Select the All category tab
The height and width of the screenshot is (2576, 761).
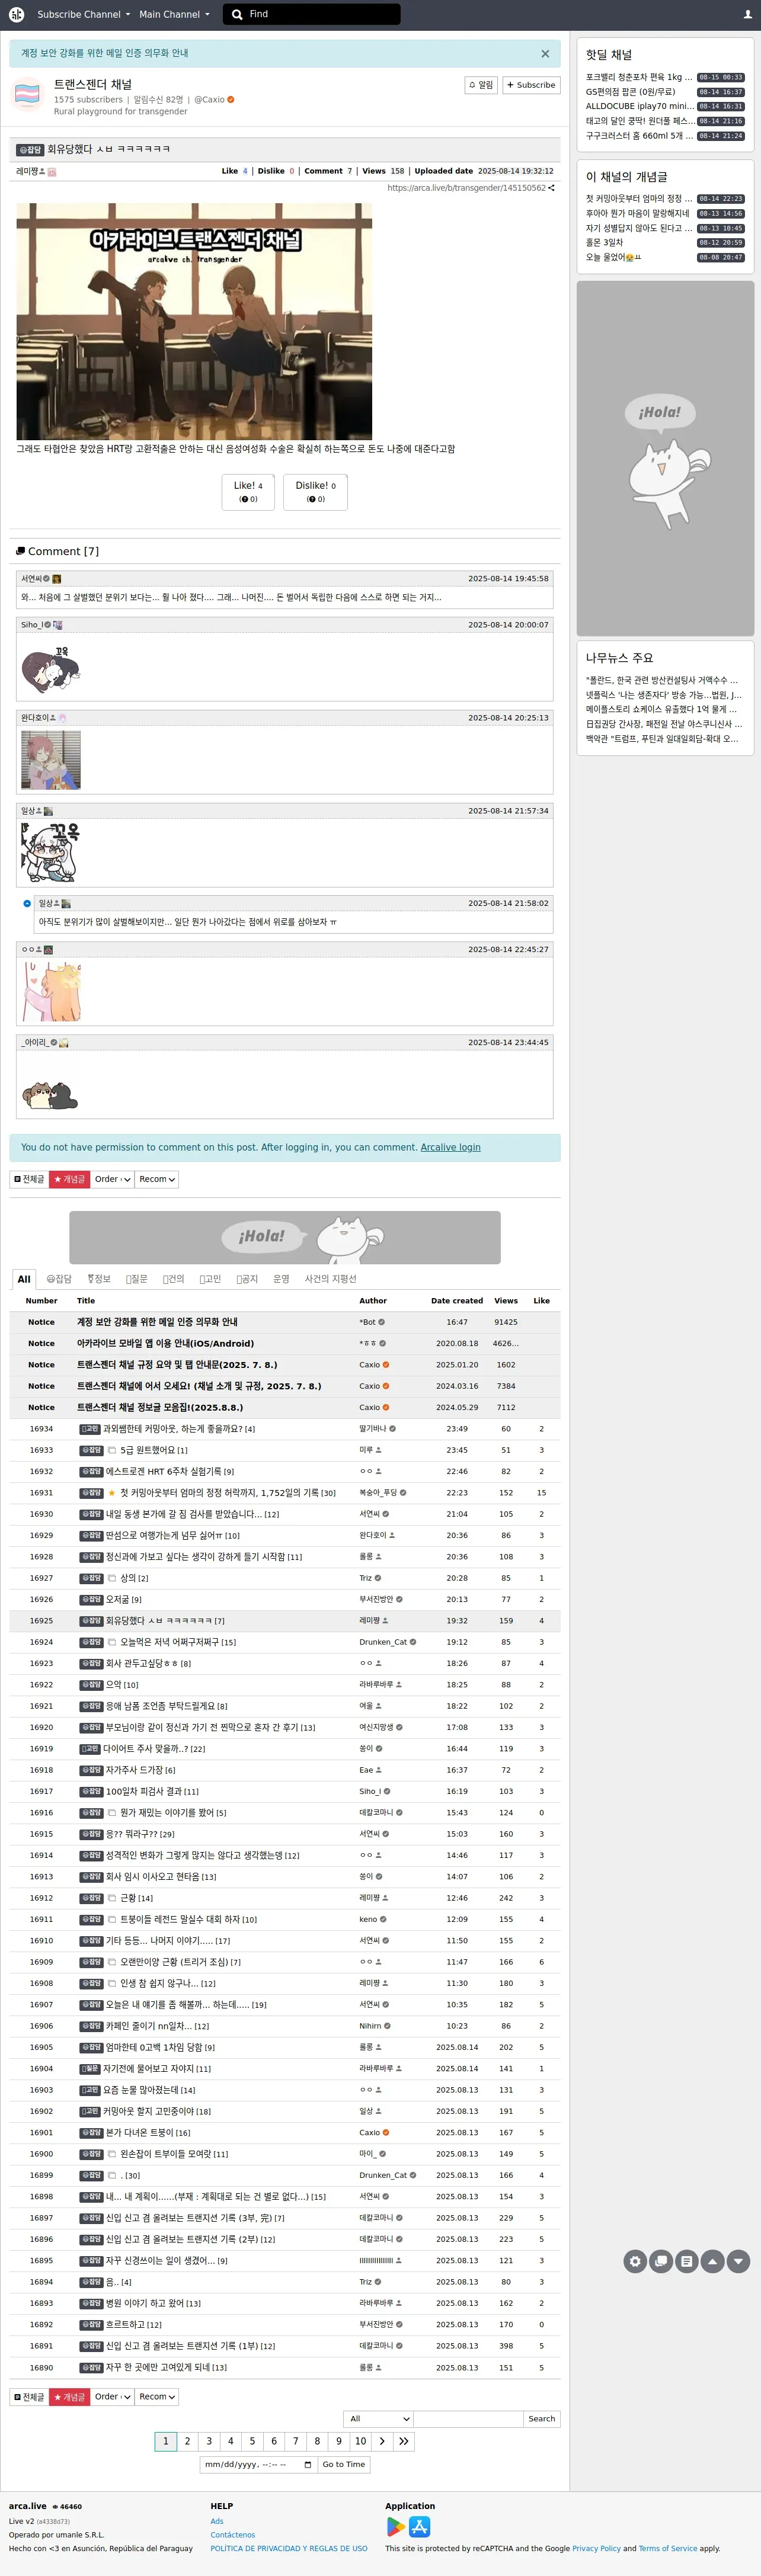[24, 1279]
